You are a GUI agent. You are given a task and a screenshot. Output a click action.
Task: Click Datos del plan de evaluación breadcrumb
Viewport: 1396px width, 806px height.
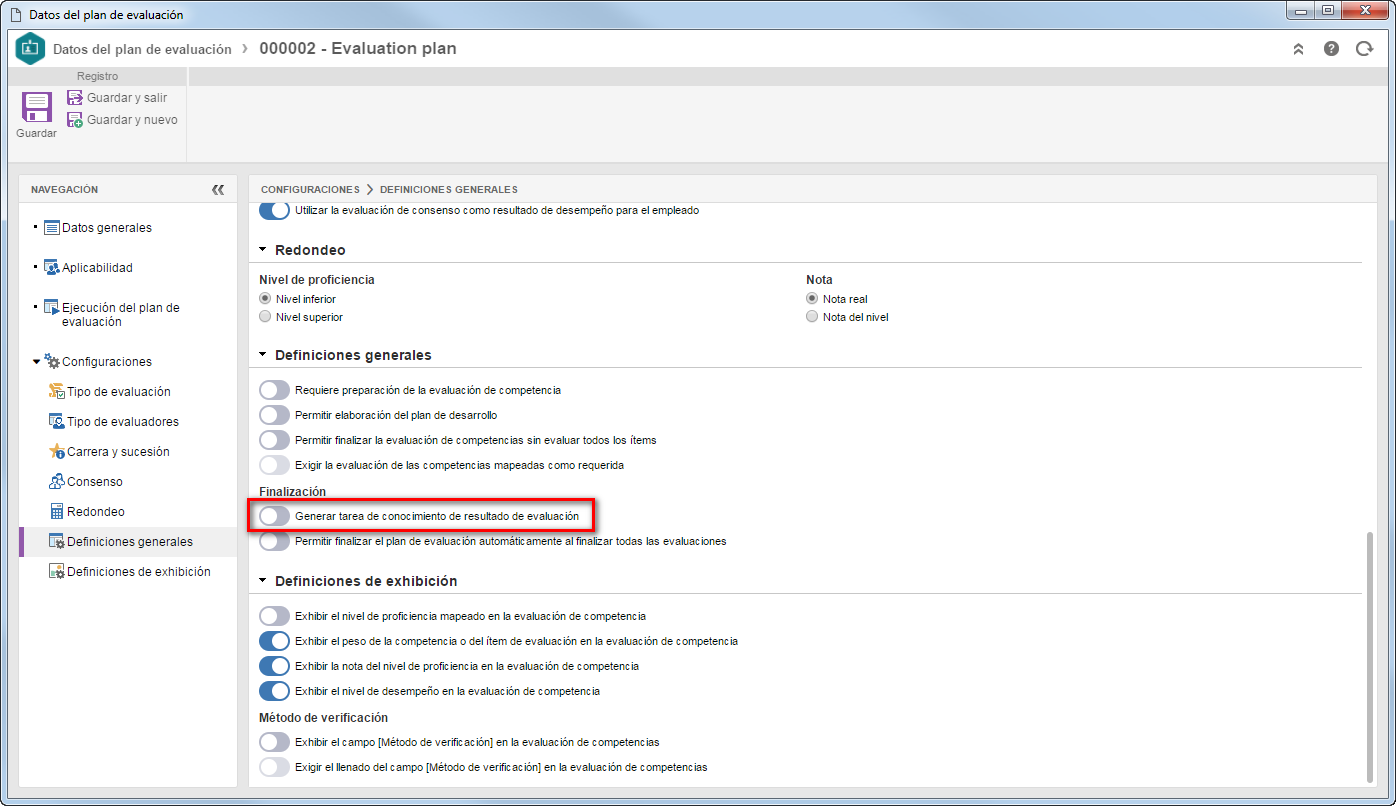142,49
